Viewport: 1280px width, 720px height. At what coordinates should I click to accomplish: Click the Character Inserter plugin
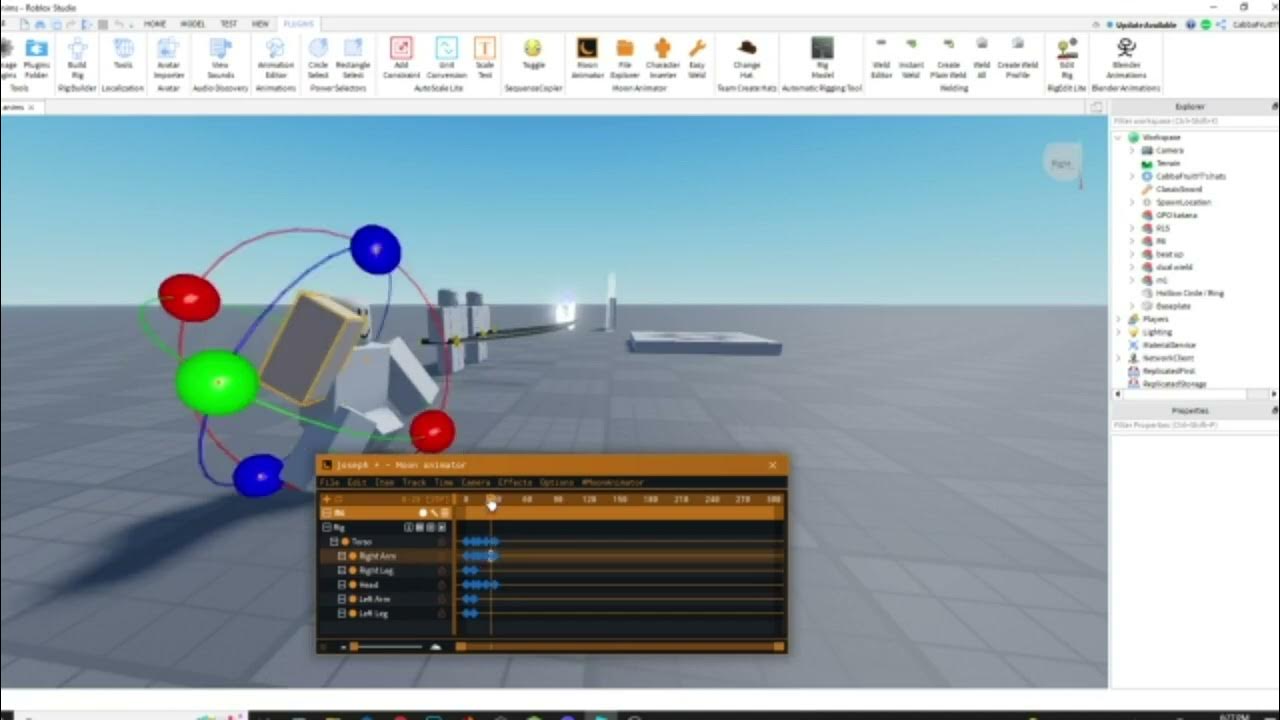point(662,58)
